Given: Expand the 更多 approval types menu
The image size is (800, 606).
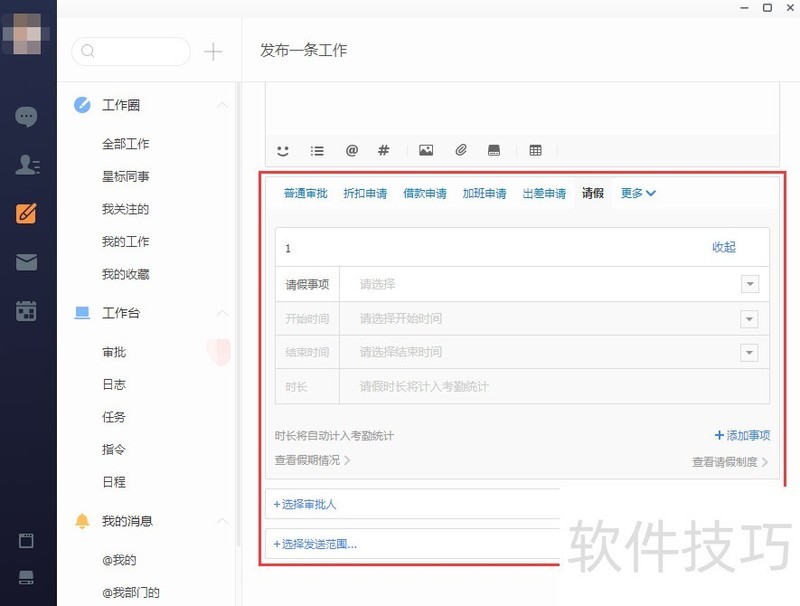Looking at the screenshot, I should point(638,194).
